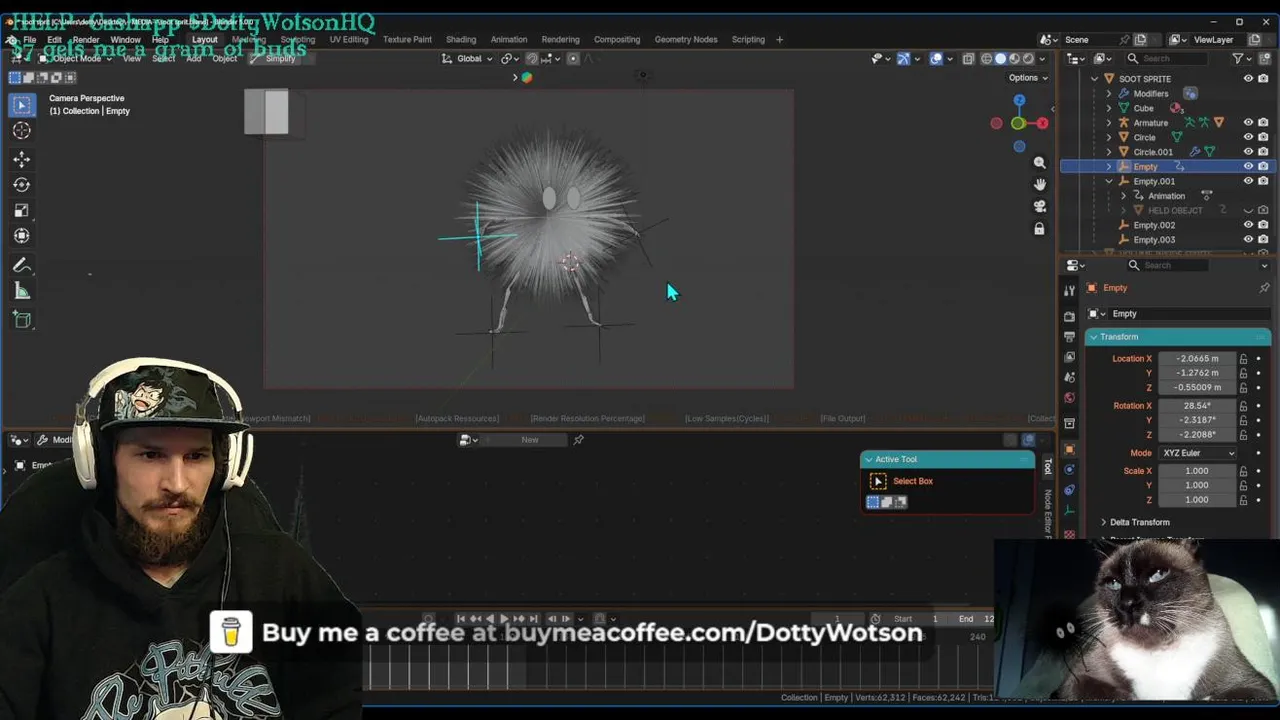Hide Armature with eye icon

[1248, 123]
